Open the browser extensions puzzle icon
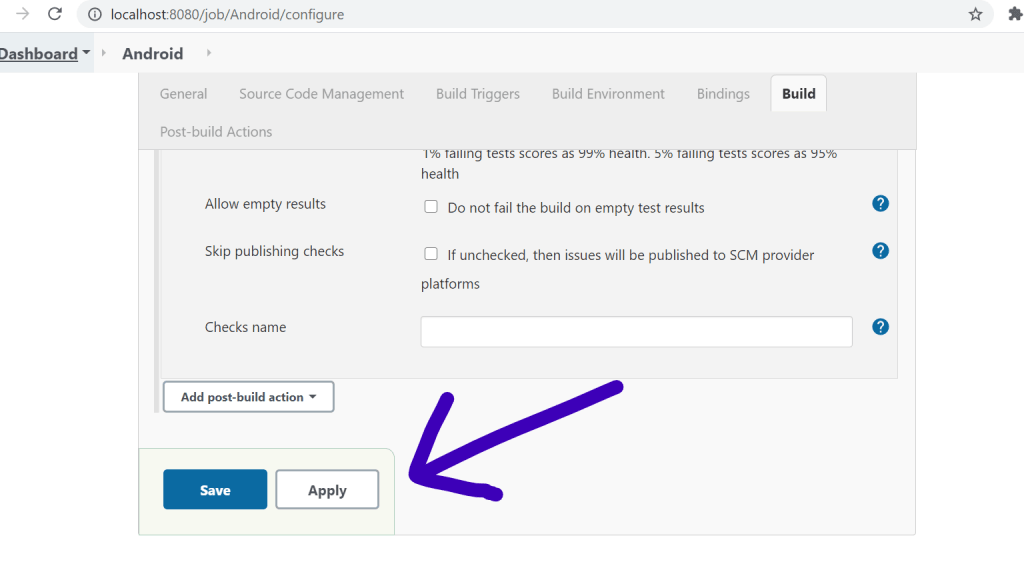The width and height of the screenshot is (1024, 574). tap(1014, 14)
